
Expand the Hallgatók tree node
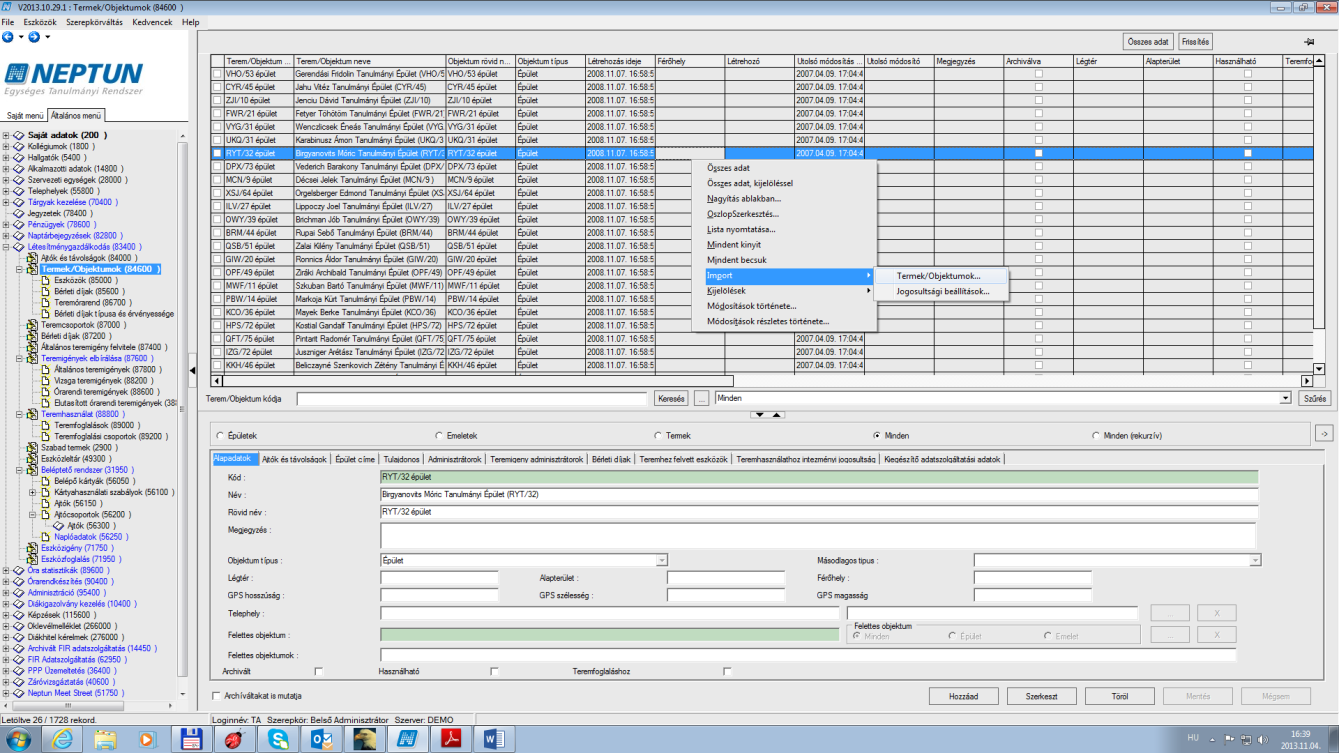6,158
